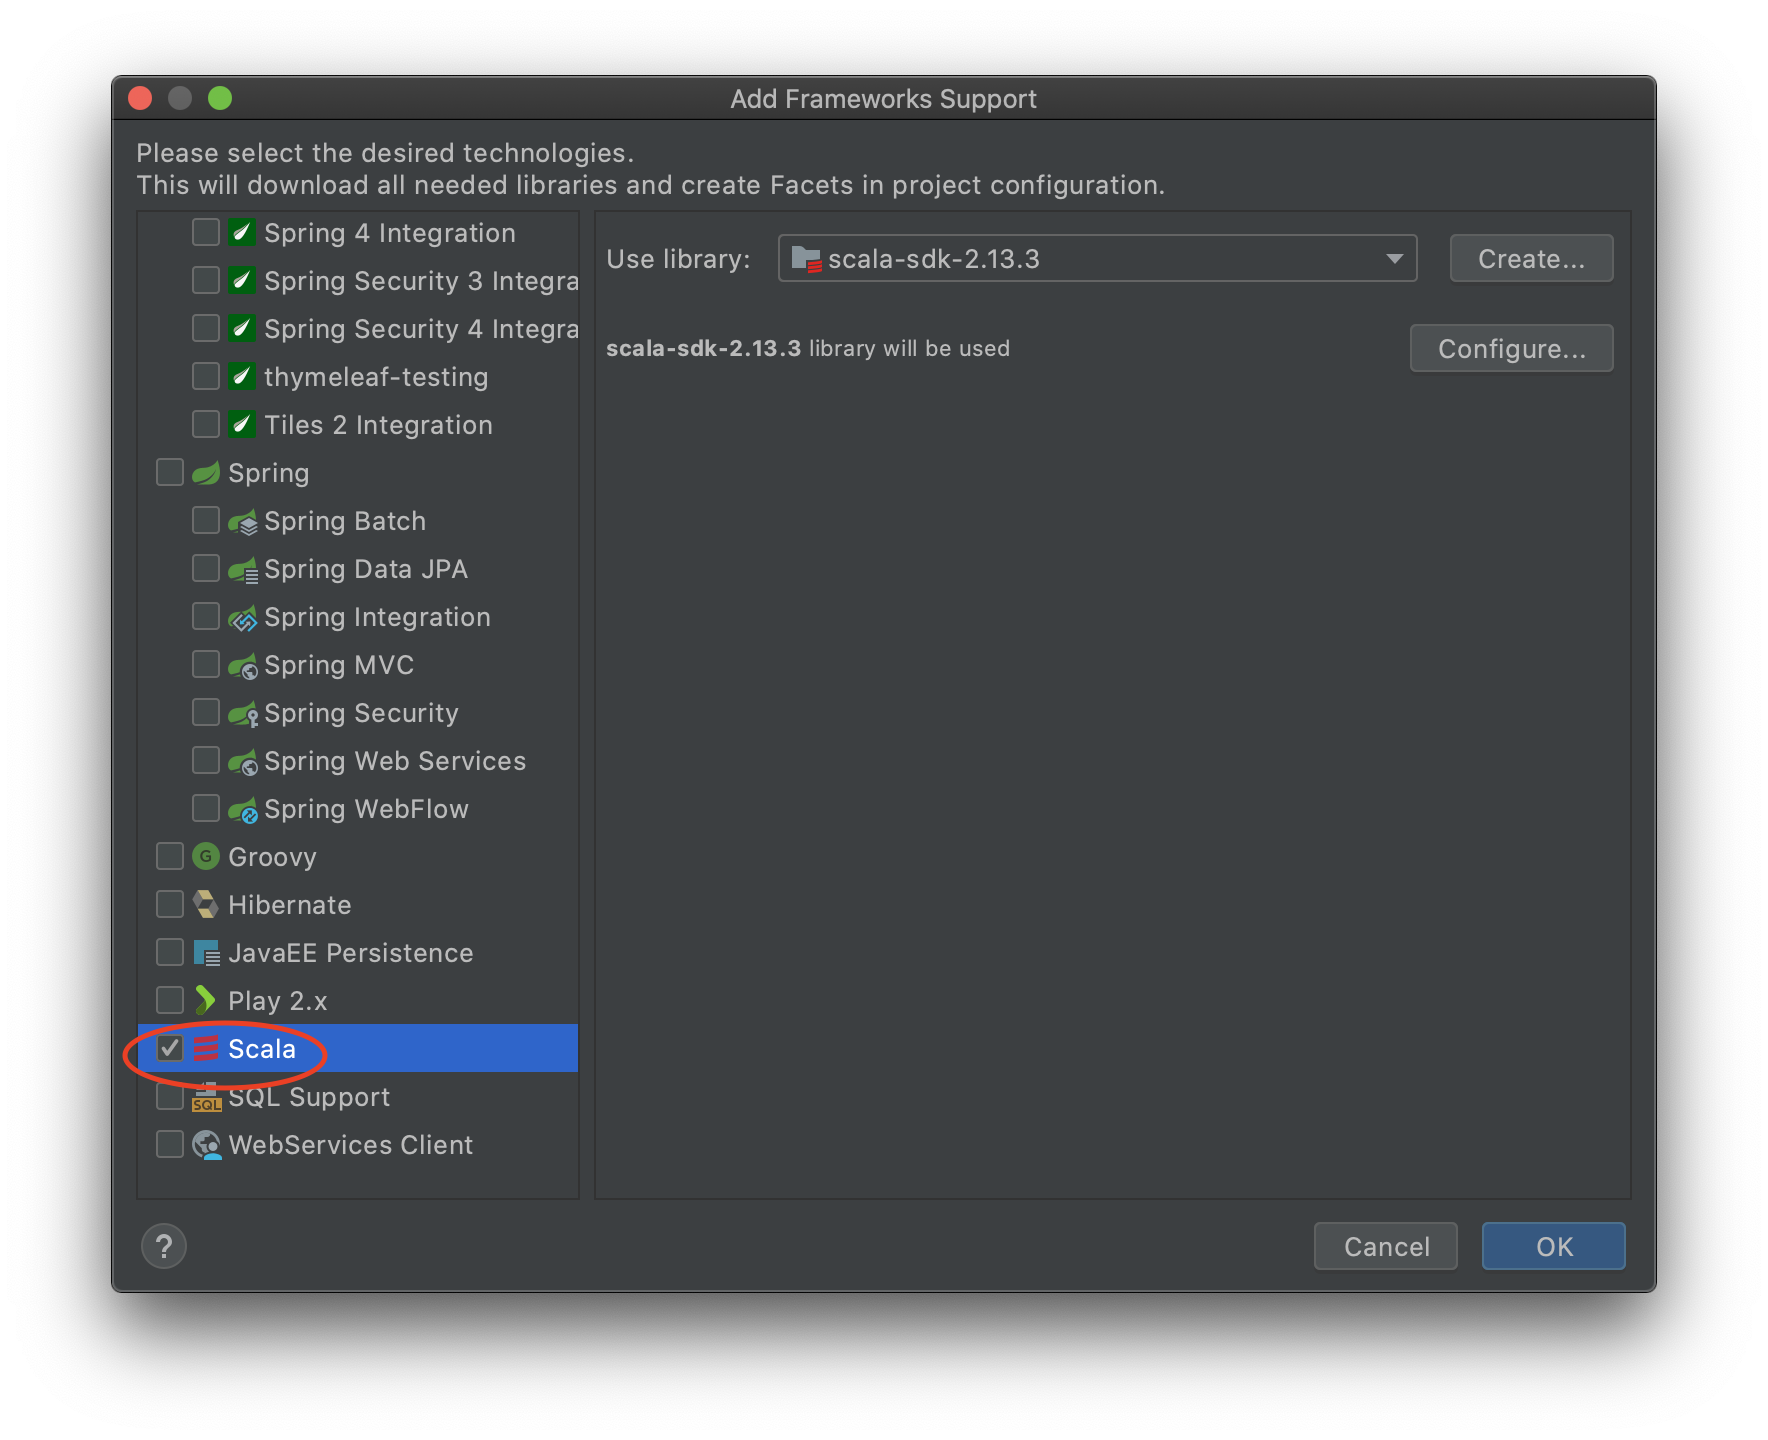The height and width of the screenshot is (1440, 1768).
Task: Click the Spring WebFlow icon
Action: pos(242,810)
